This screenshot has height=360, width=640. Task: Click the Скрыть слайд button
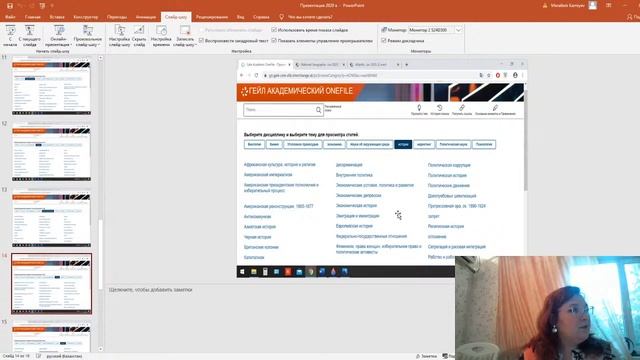[x=139, y=36]
